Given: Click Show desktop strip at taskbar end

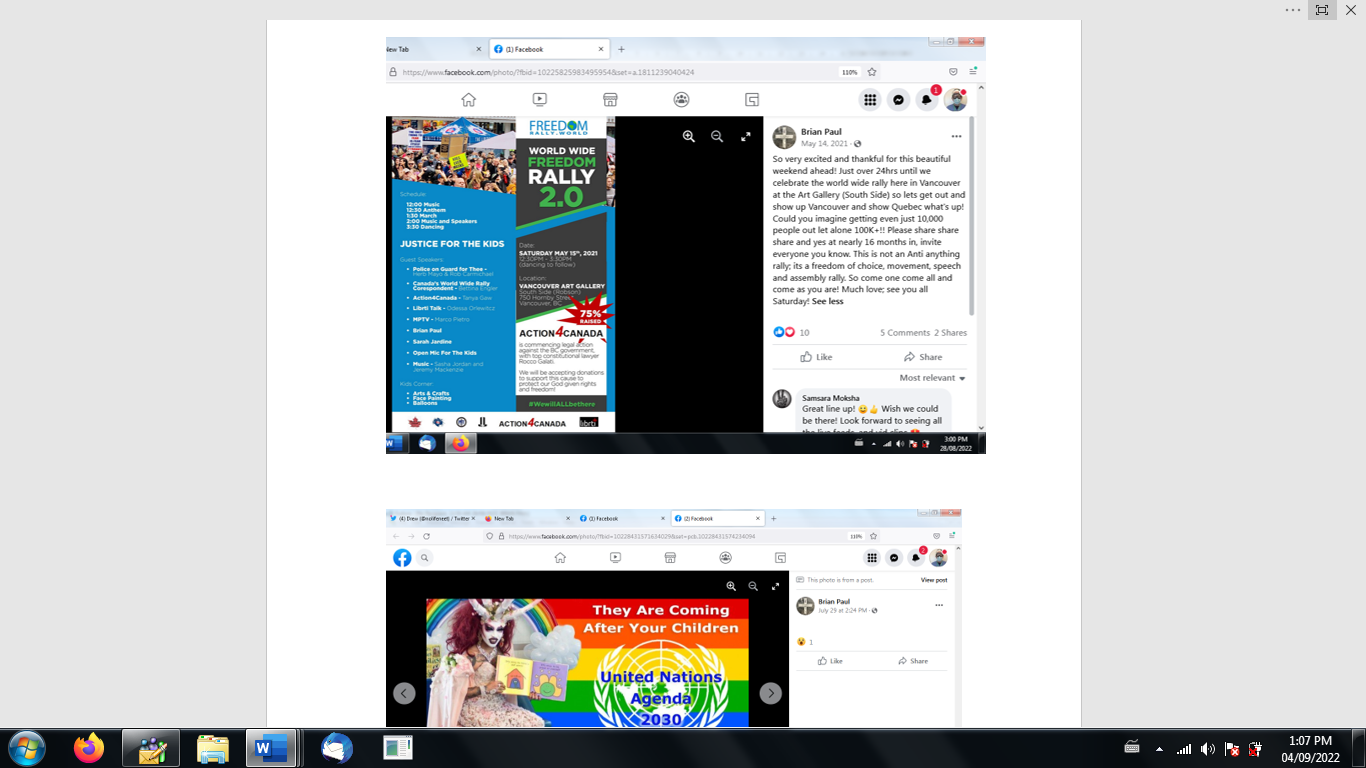Looking at the screenshot, I should [1359, 748].
